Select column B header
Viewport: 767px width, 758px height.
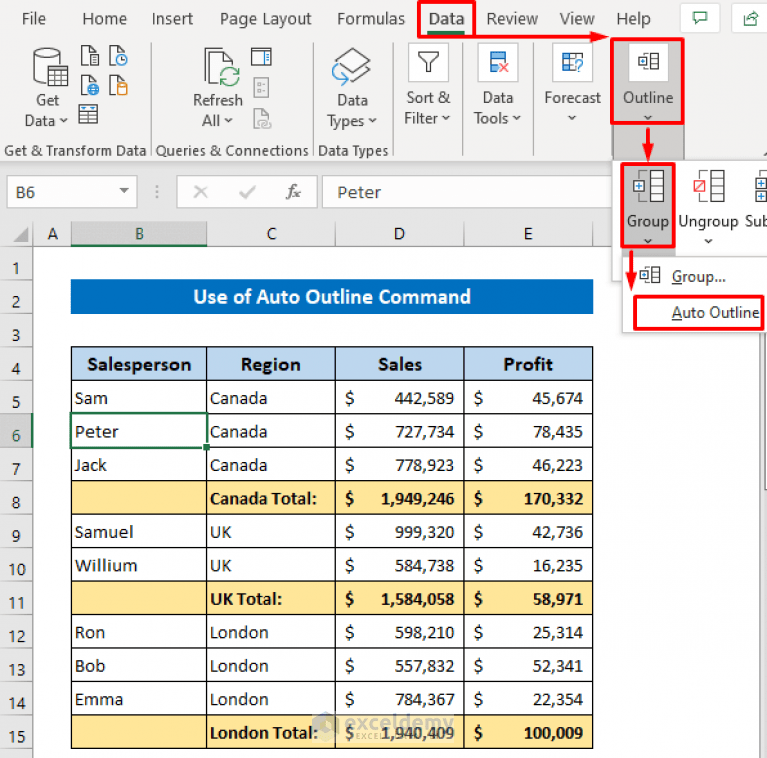(x=139, y=234)
